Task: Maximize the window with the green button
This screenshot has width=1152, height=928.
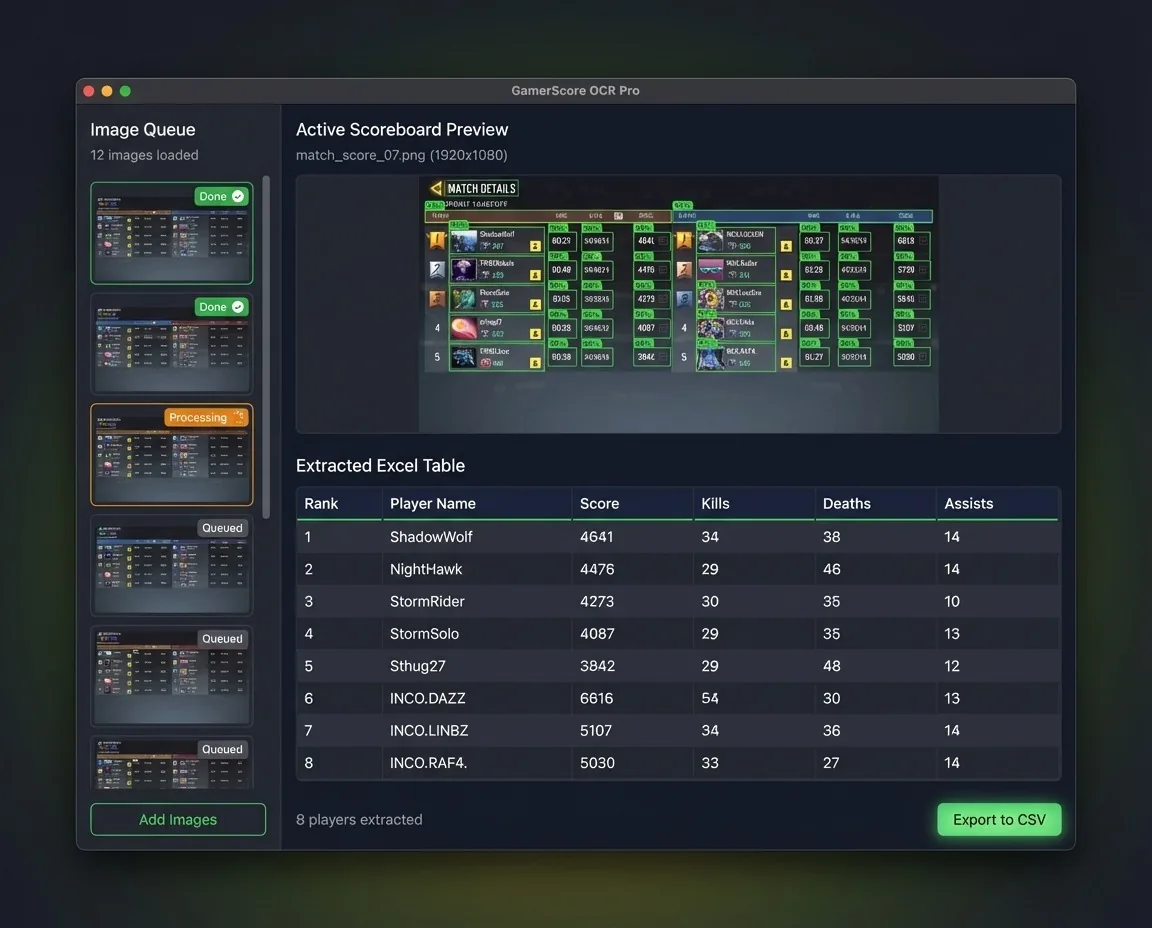Action: click(126, 91)
